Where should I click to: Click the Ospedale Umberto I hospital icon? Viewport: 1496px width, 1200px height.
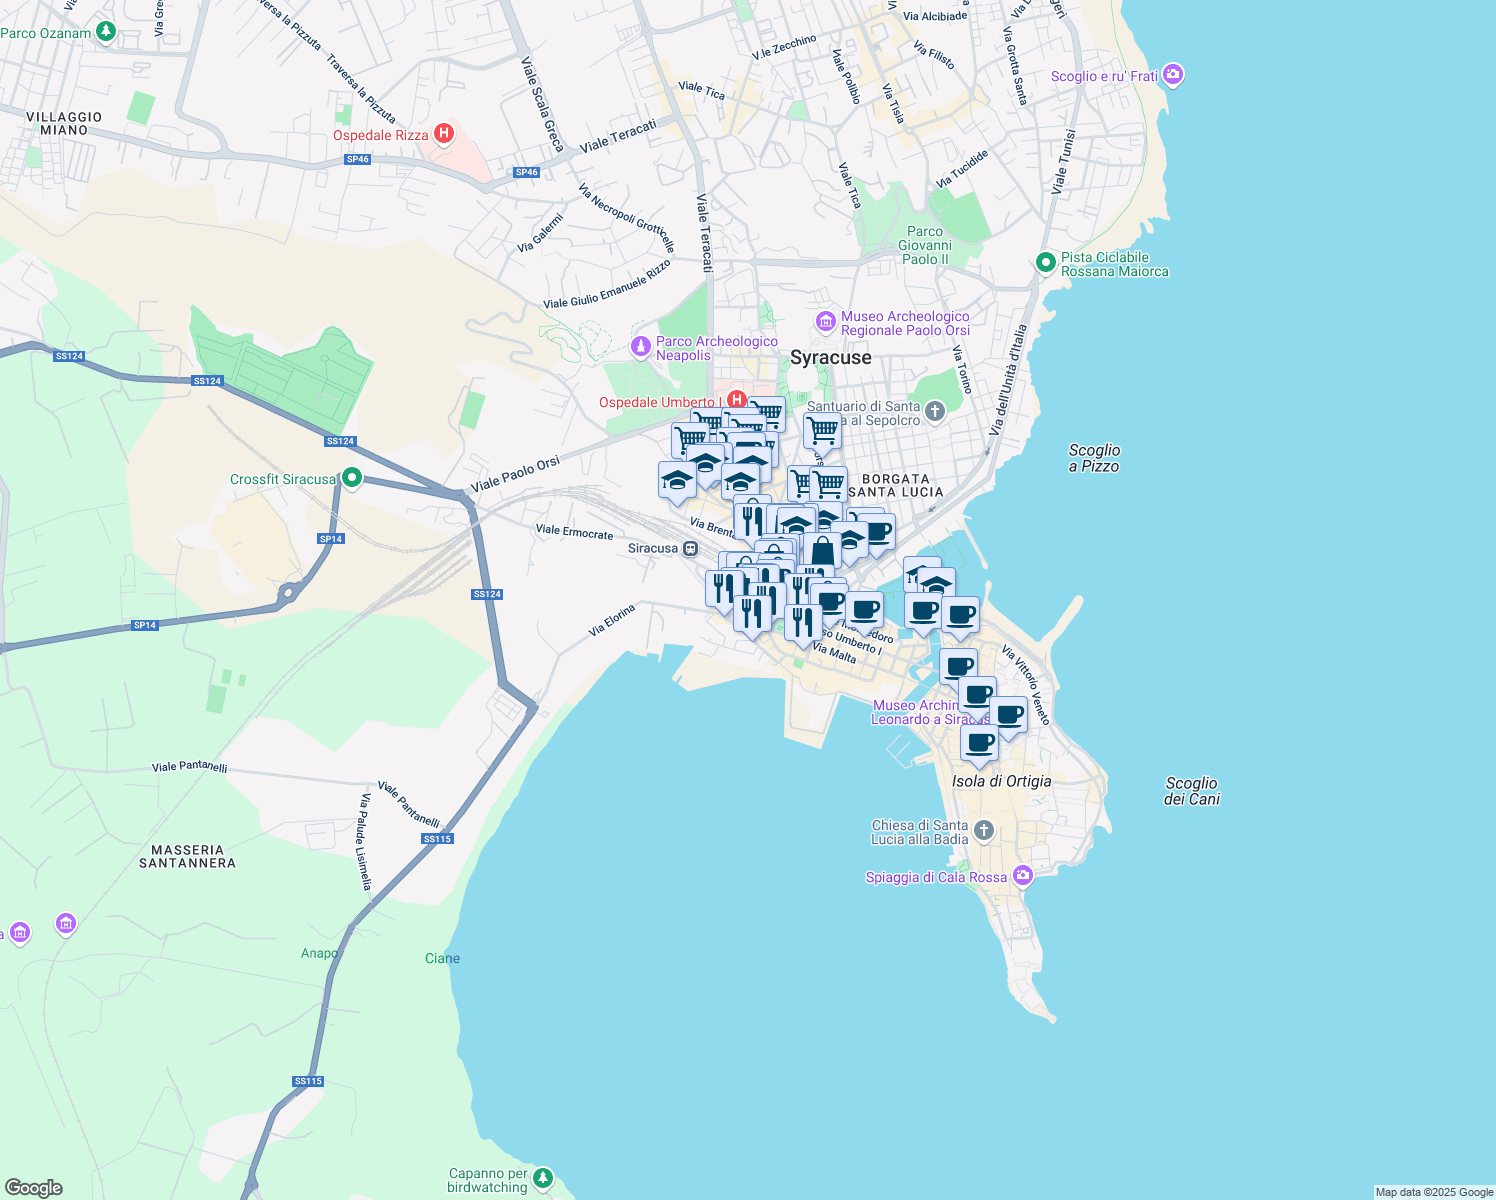pos(737,400)
